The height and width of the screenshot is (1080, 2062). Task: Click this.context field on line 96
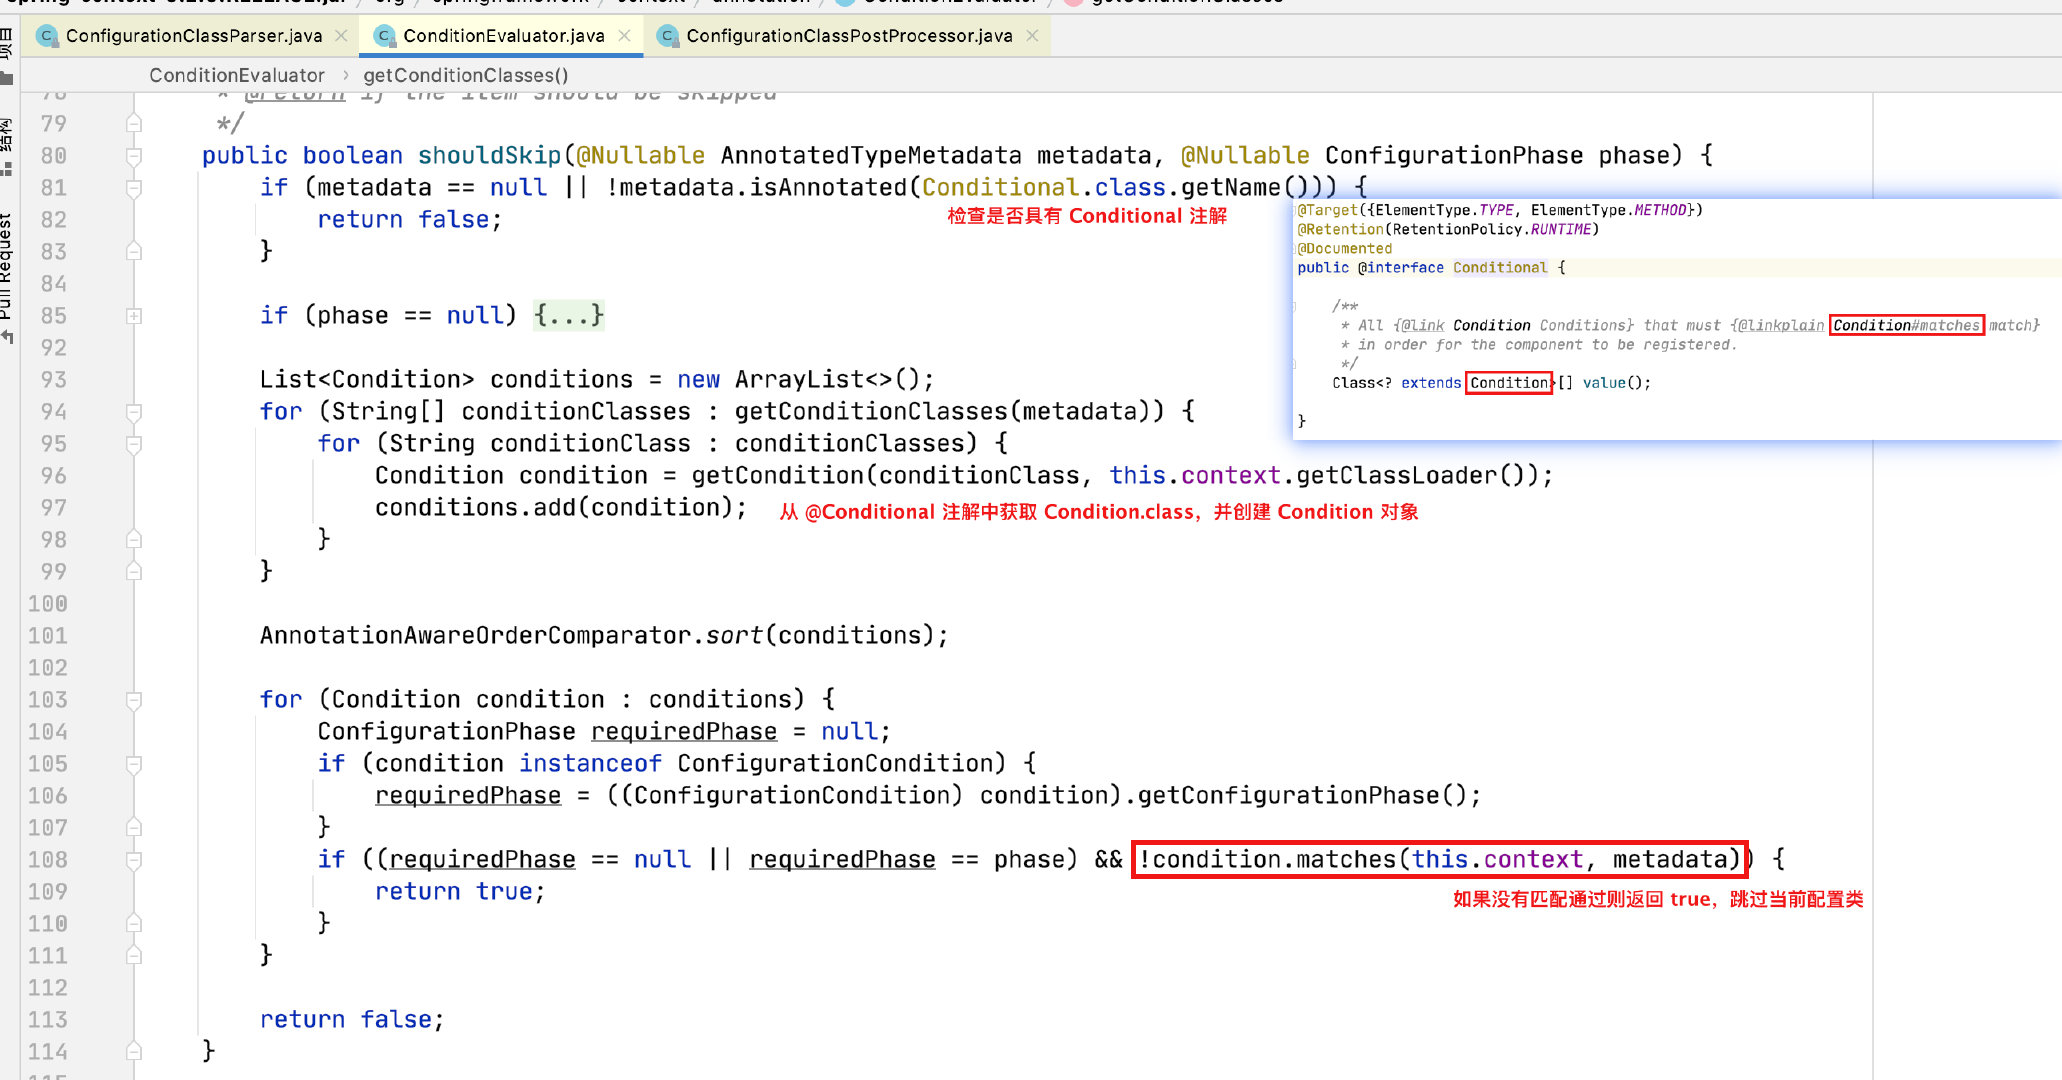click(1195, 475)
